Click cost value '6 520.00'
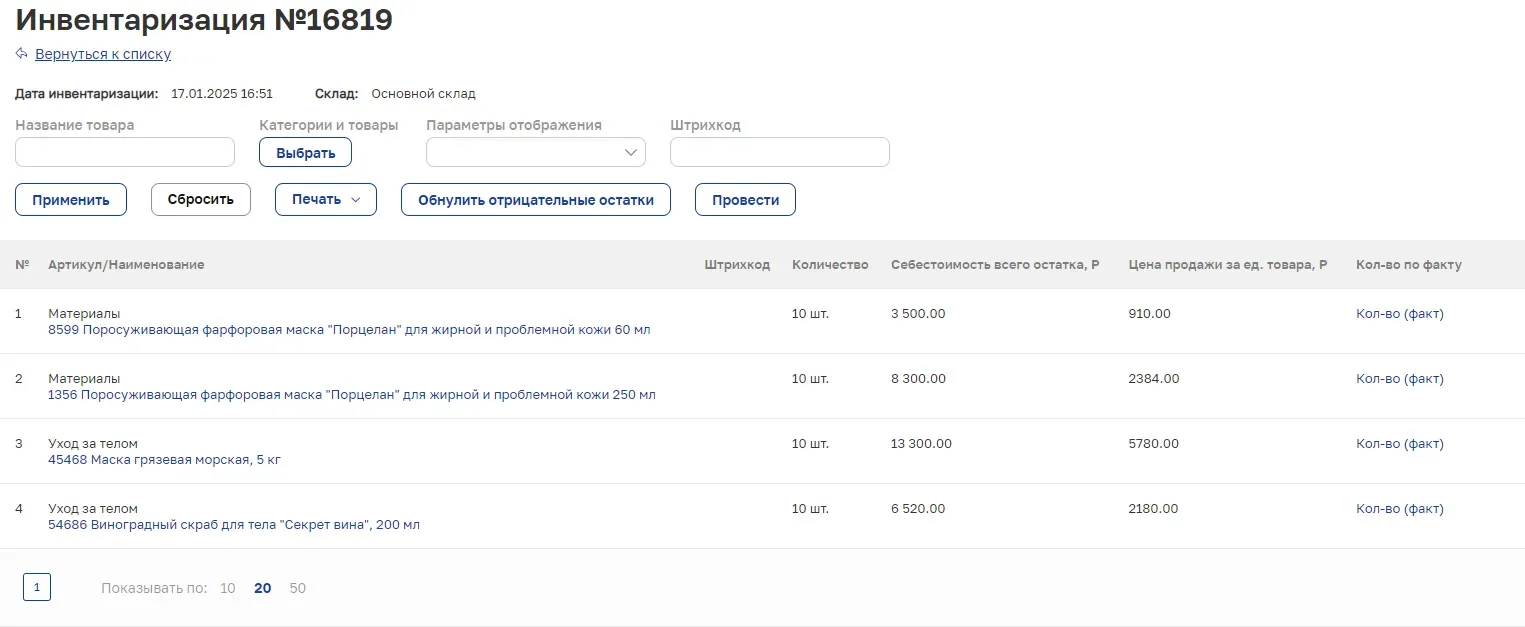Viewport: 1525px width, 627px height. (x=918, y=509)
